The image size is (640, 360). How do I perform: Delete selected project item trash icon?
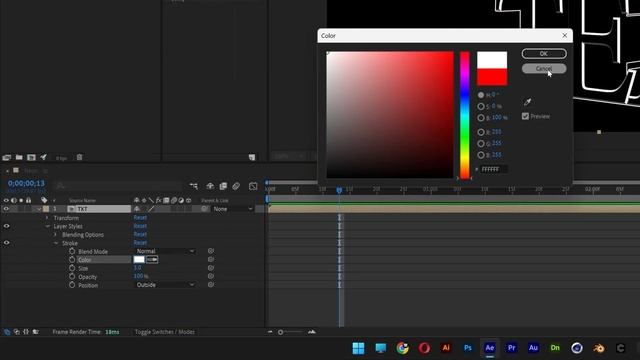[79, 158]
